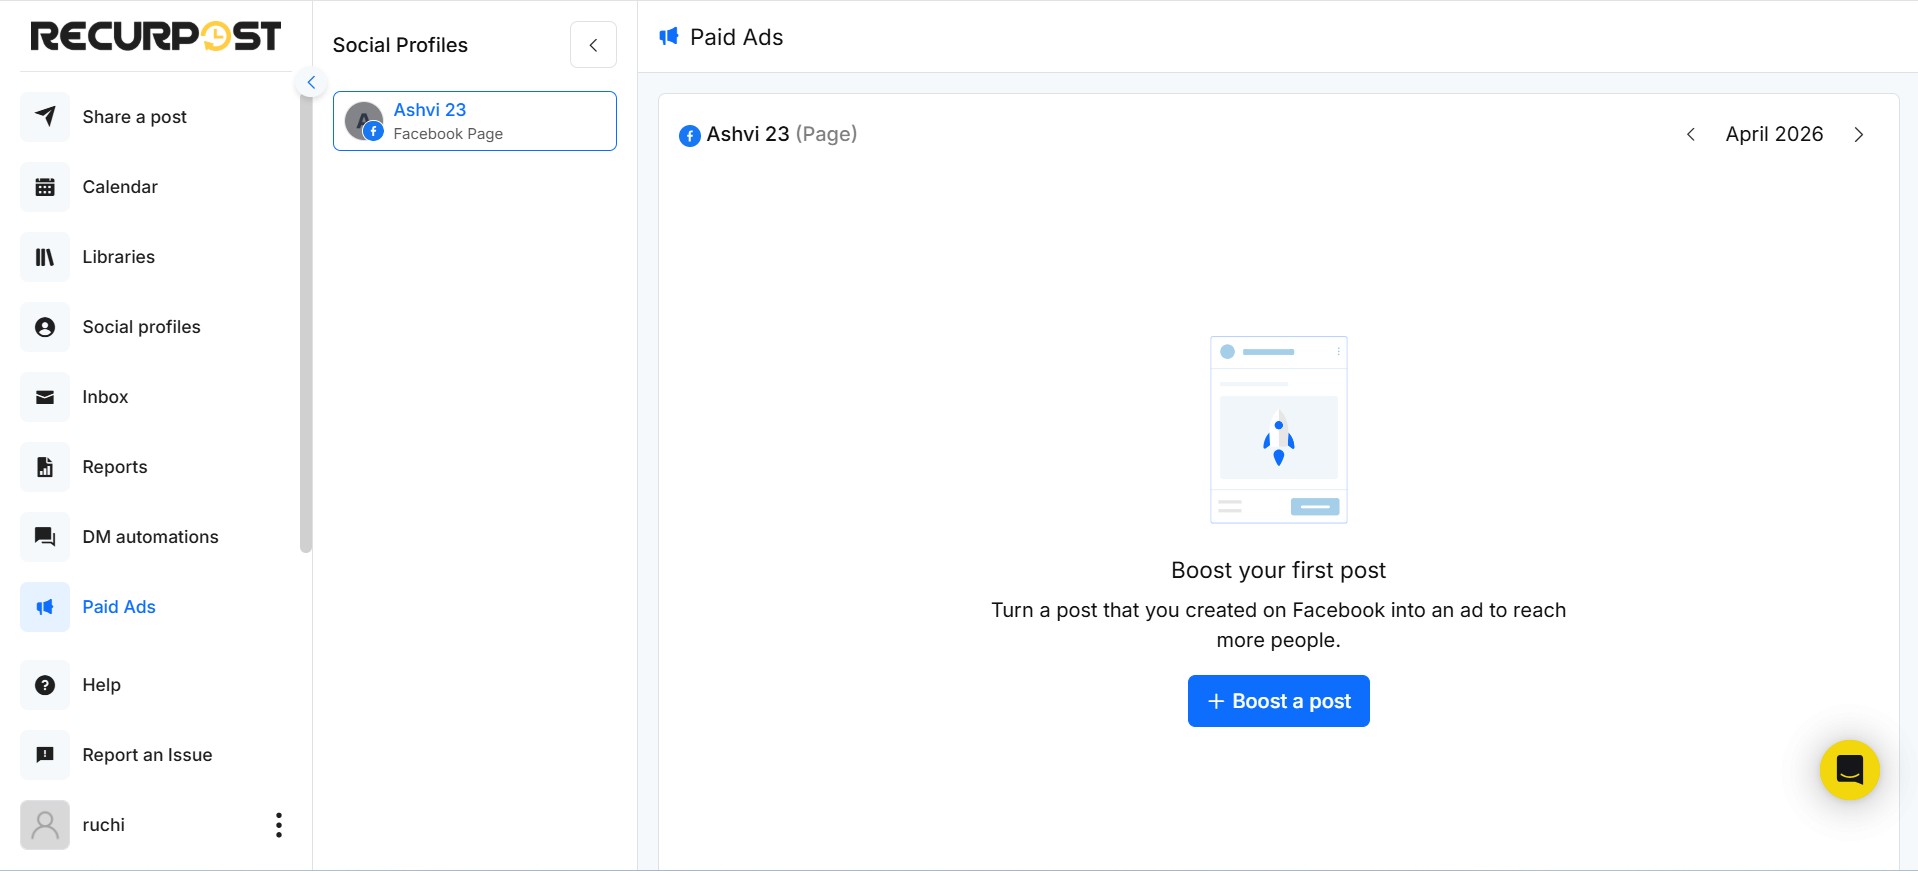The image size is (1918, 871).
Task: Click the ruchi username text
Action: click(x=104, y=825)
